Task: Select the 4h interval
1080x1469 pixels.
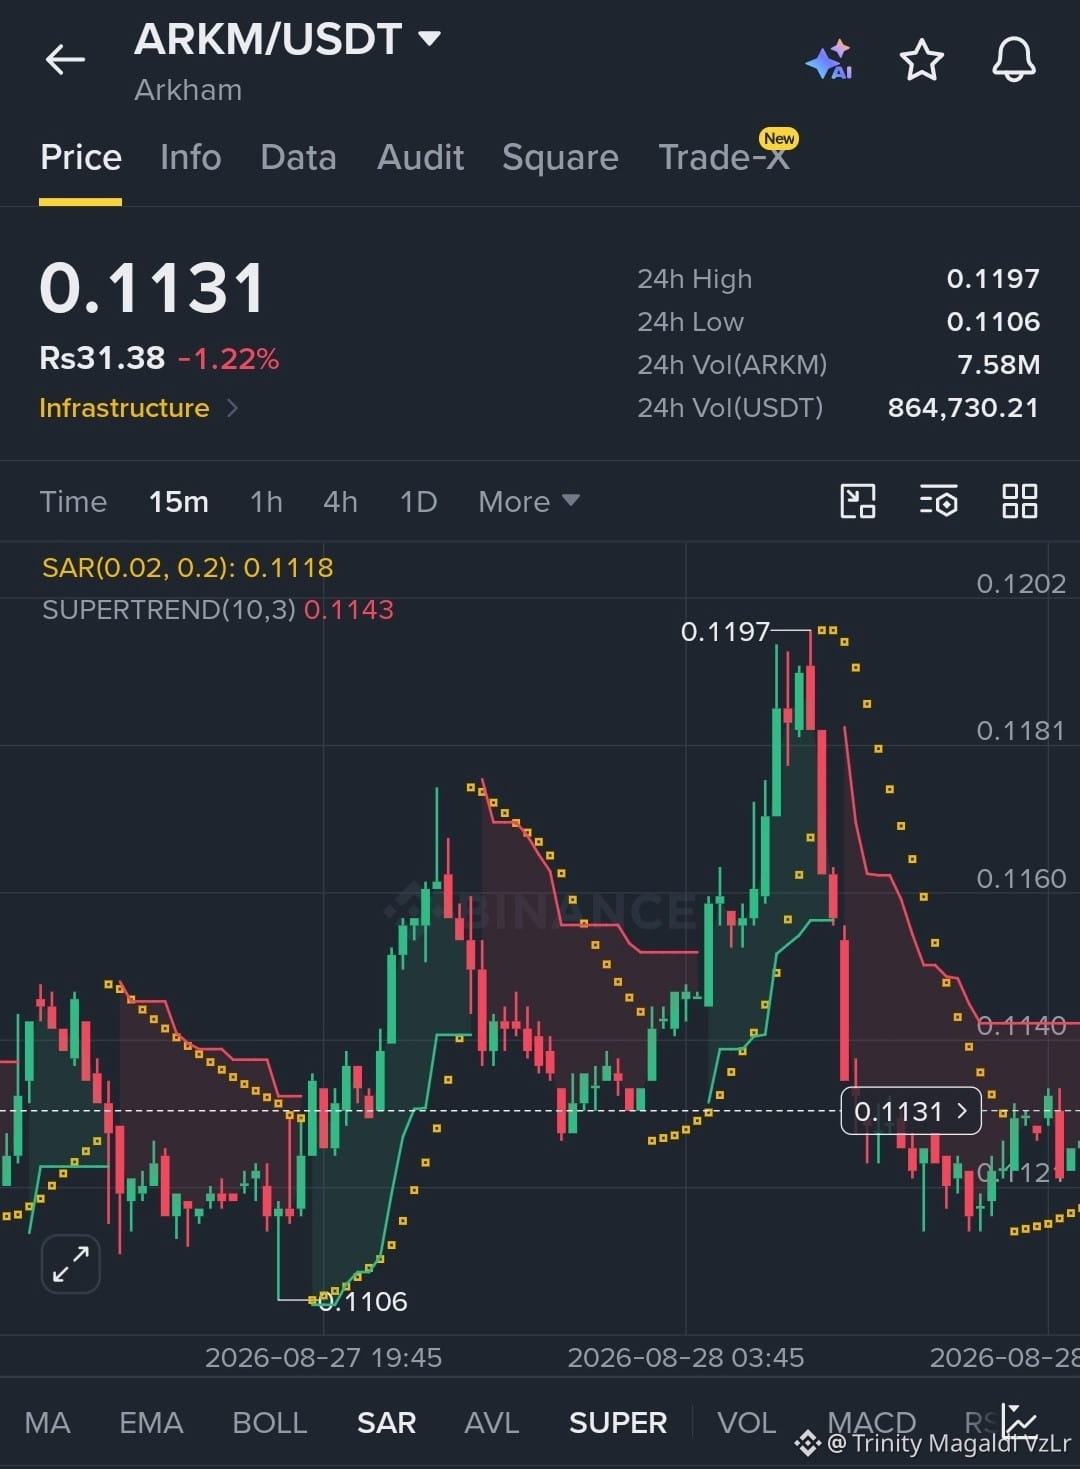Action: (x=340, y=501)
